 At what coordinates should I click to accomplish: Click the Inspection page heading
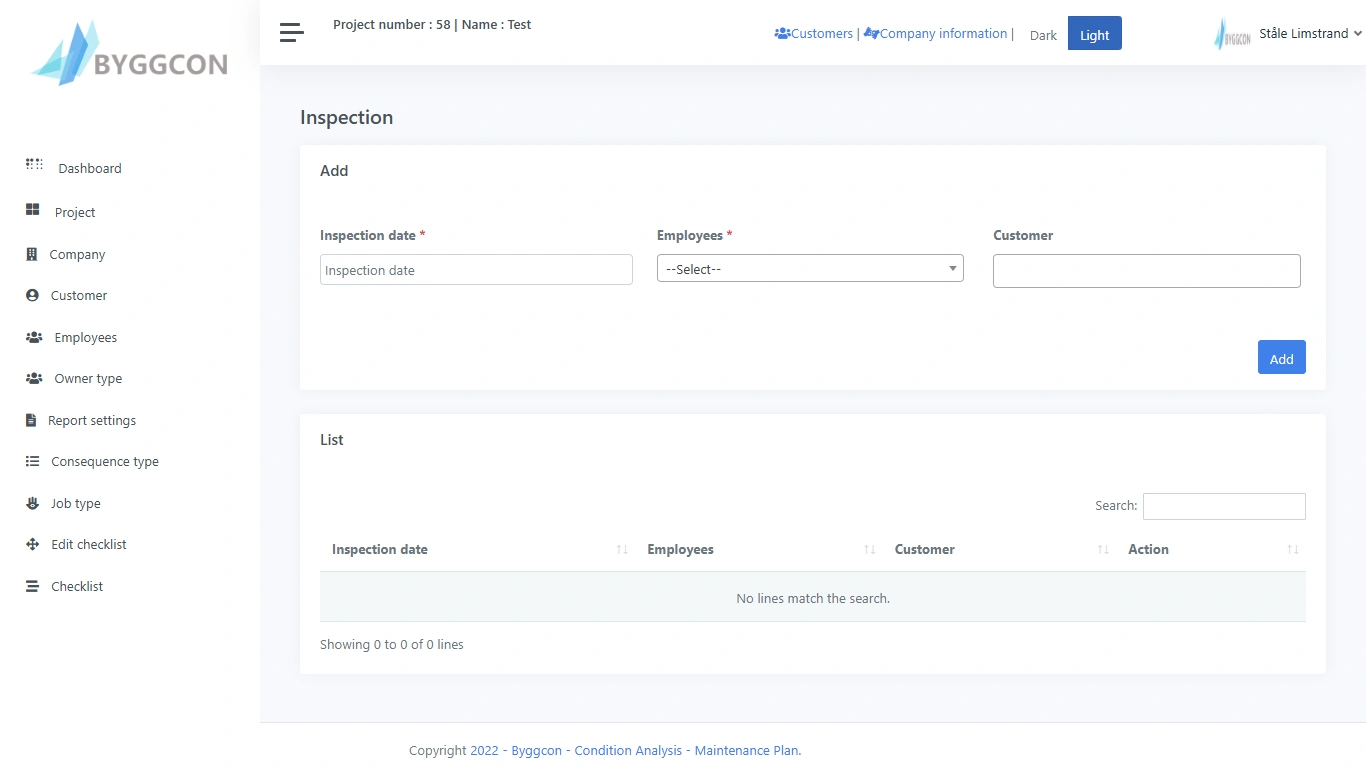pyautogui.click(x=346, y=117)
